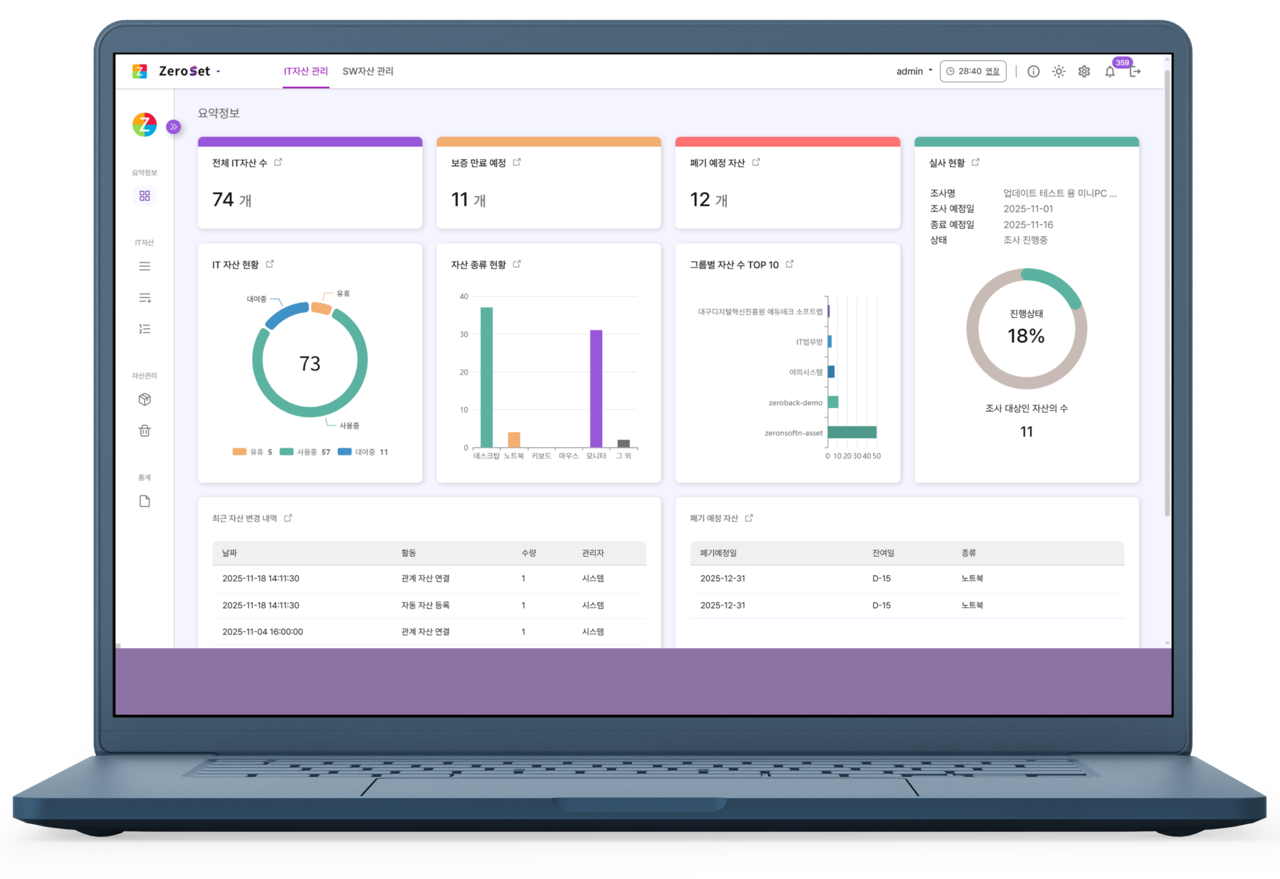
Task: Open the admin user dropdown
Action: pyautogui.click(x=914, y=72)
